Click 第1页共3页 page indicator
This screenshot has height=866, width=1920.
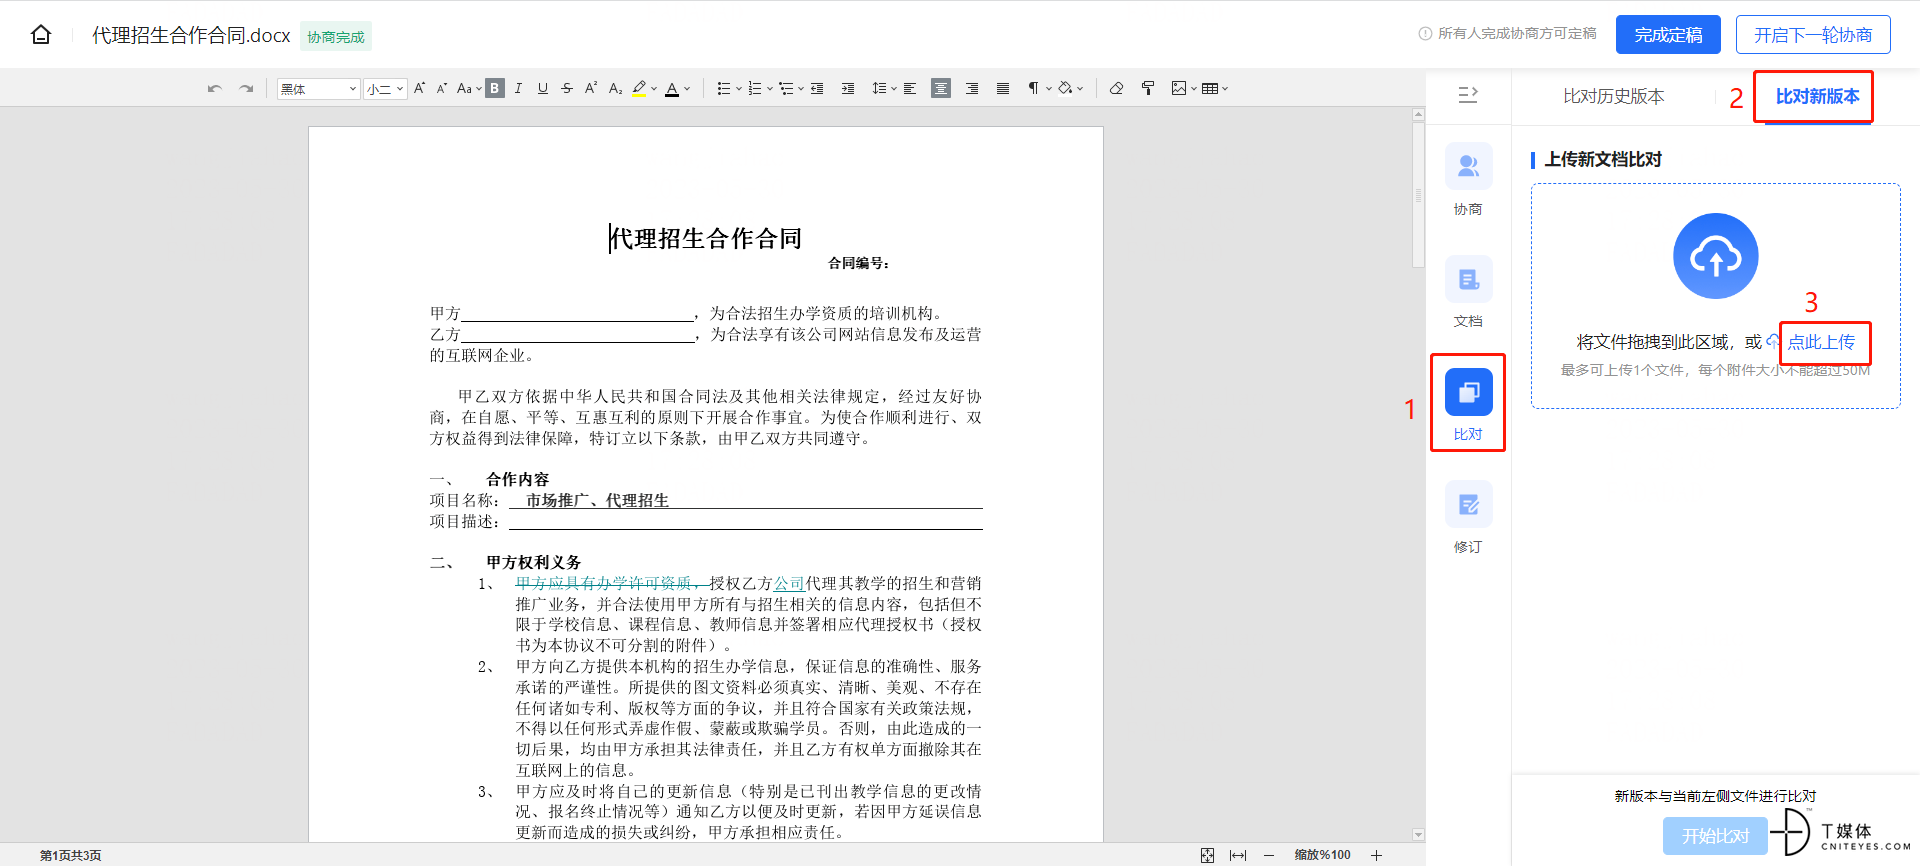coord(70,855)
